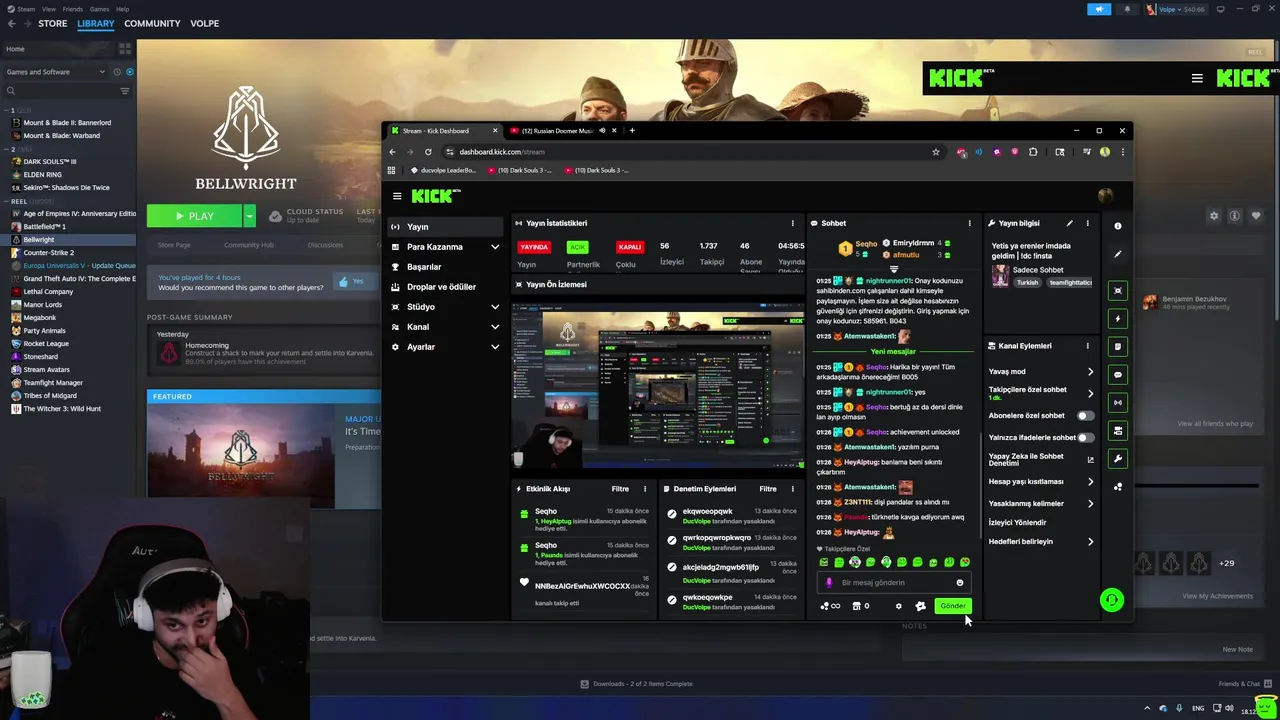Open Sohbet panel three-dot menu
Screen dimensions: 1280x720
pyautogui.click(x=969, y=223)
